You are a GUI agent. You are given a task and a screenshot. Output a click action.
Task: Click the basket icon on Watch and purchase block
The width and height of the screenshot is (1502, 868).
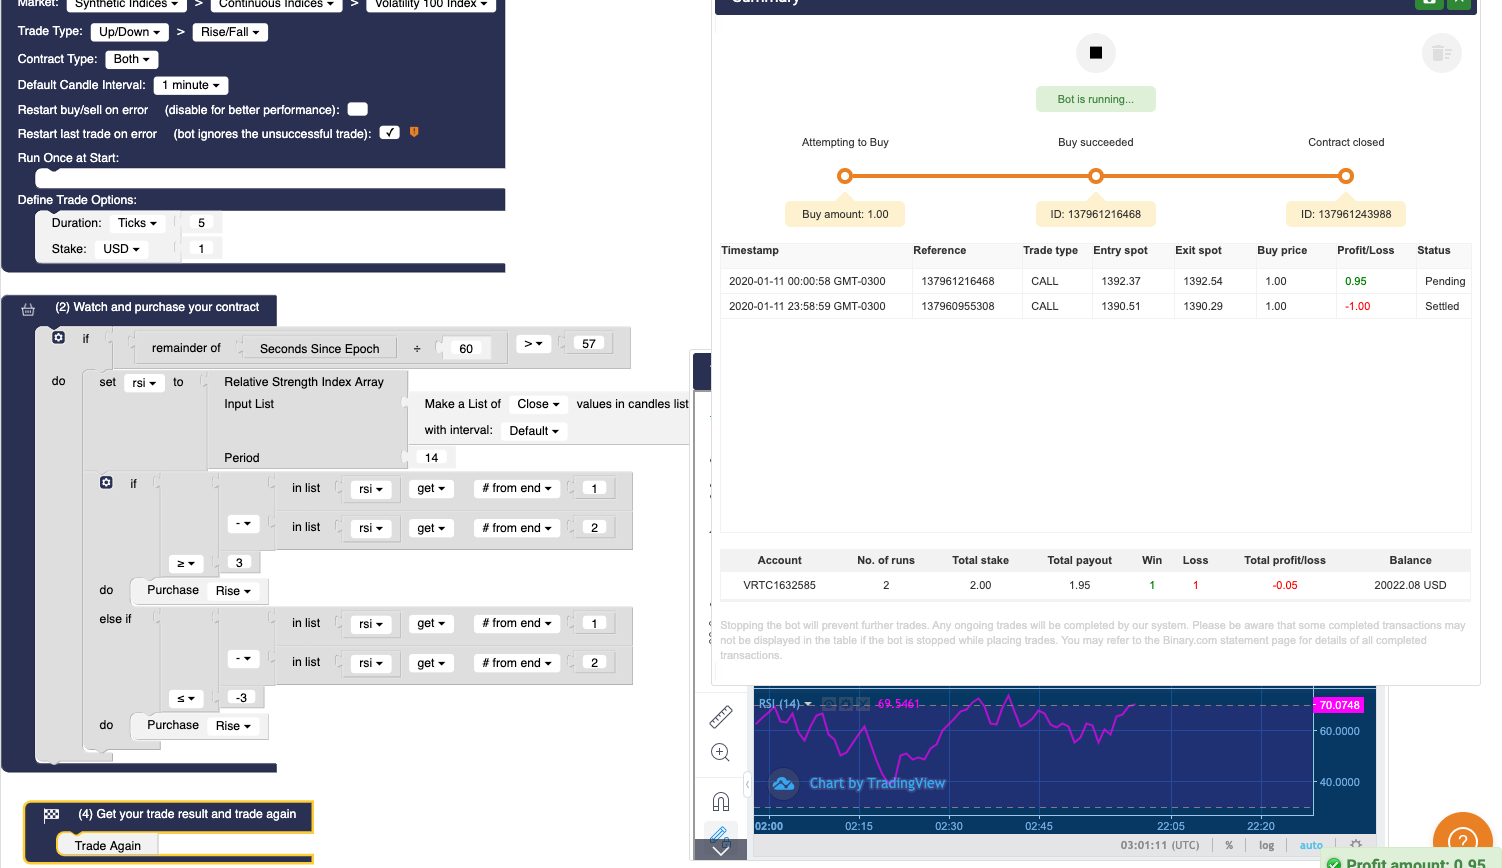coord(28,309)
